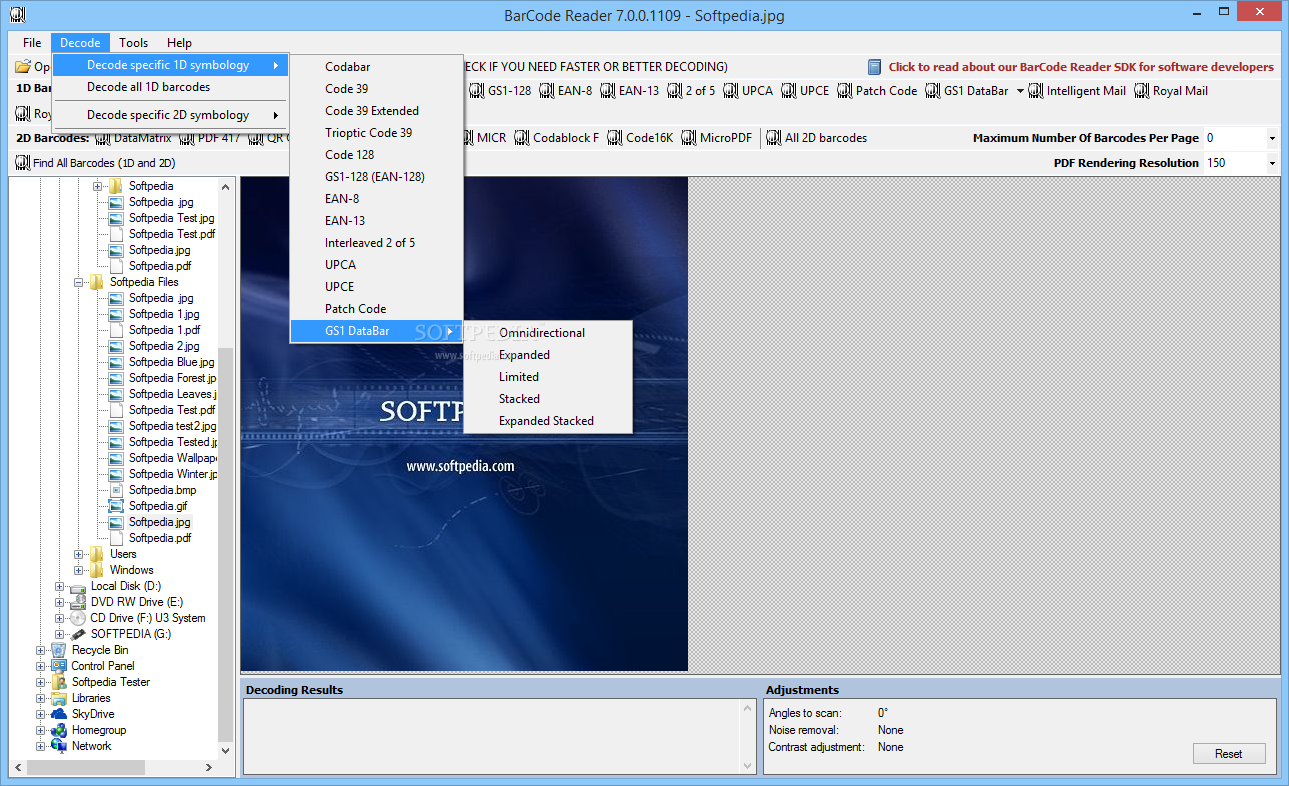Click the Code16K toolbar icon
The width and height of the screenshot is (1289, 786).
click(x=614, y=138)
